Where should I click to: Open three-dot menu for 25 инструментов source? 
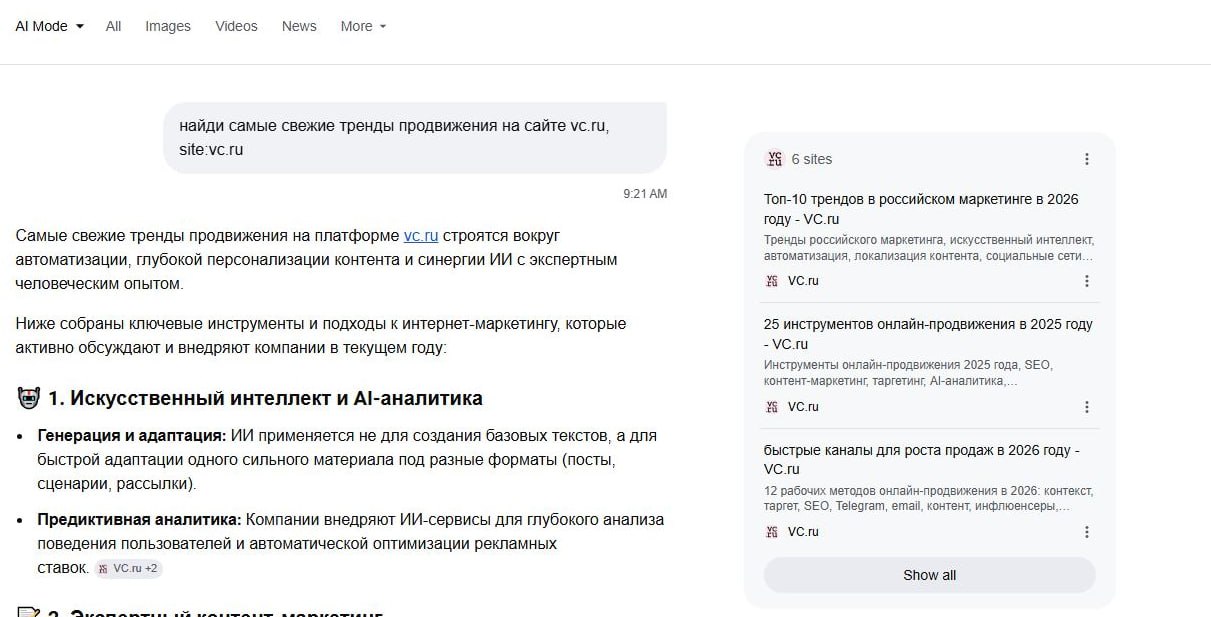1087,407
